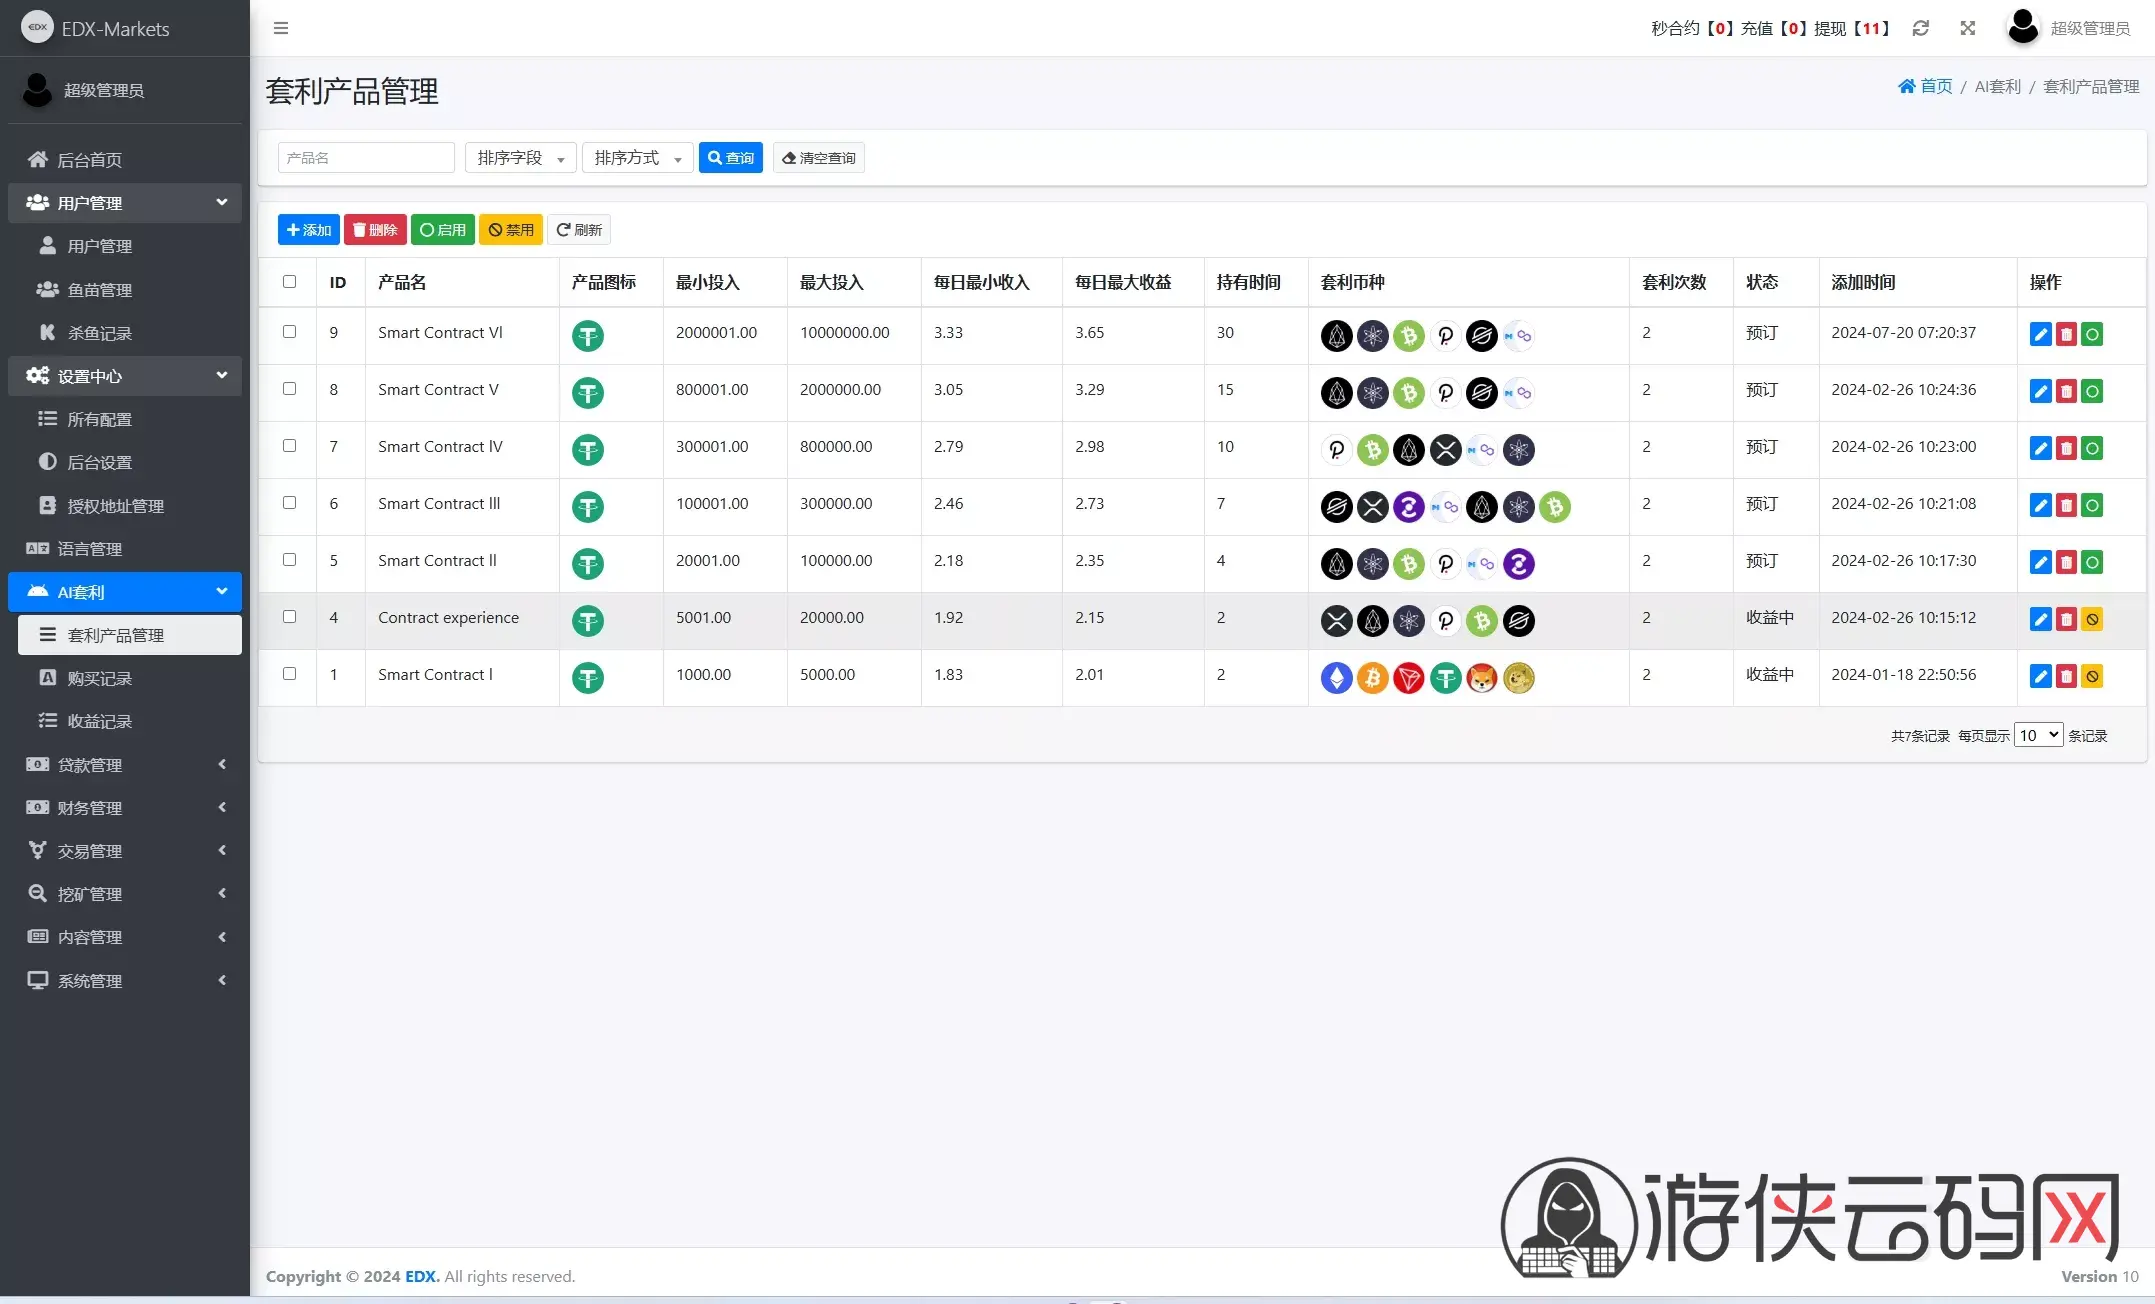This screenshot has height=1304, width=2155.
Task: Expand the 挖矿管理 sidebar group
Action: [125, 894]
